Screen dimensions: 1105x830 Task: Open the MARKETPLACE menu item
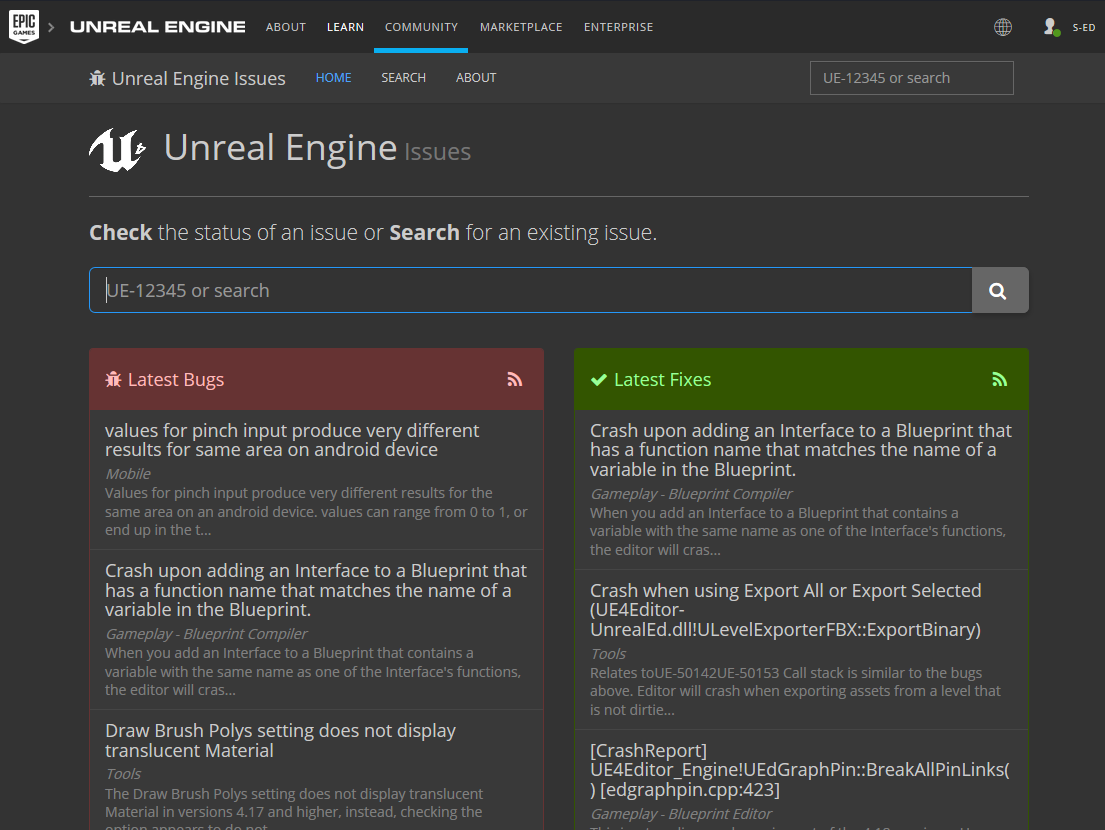click(x=521, y=27)
